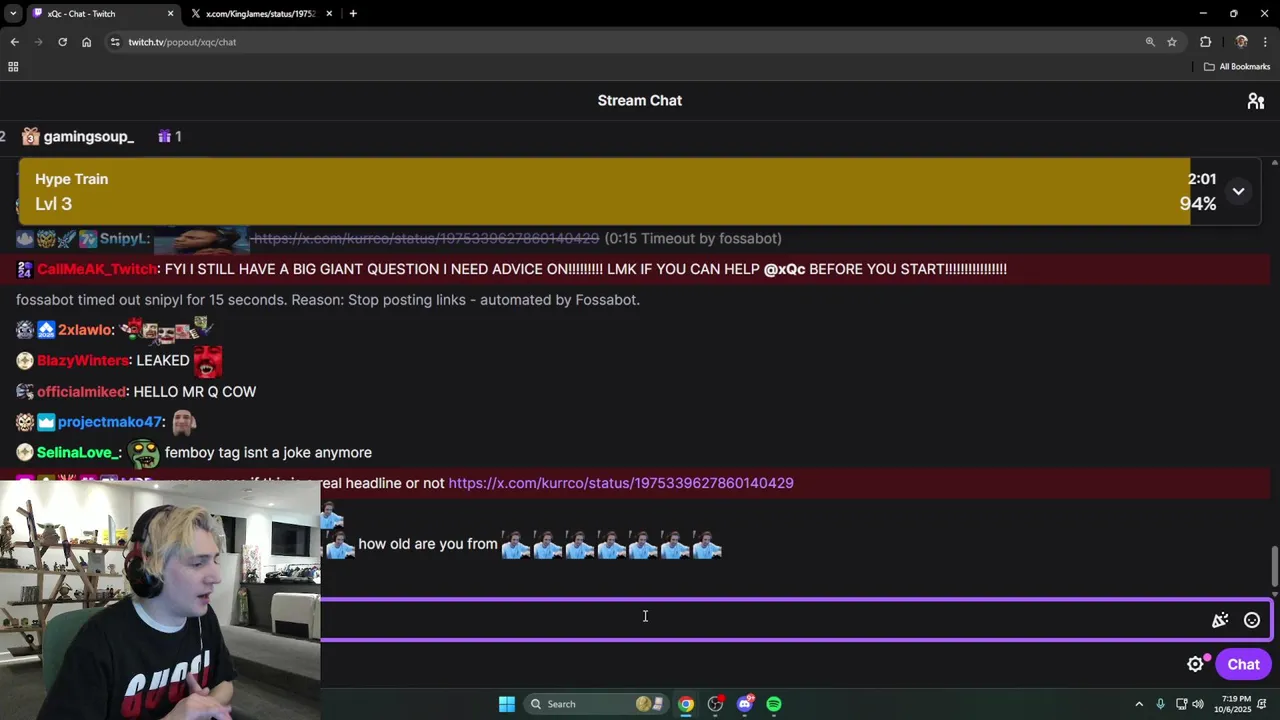This screenshot has width=1280, height=720.
Task: Open the zoom magnifier icon in address bar
Action: click(x=1150, y=42)
